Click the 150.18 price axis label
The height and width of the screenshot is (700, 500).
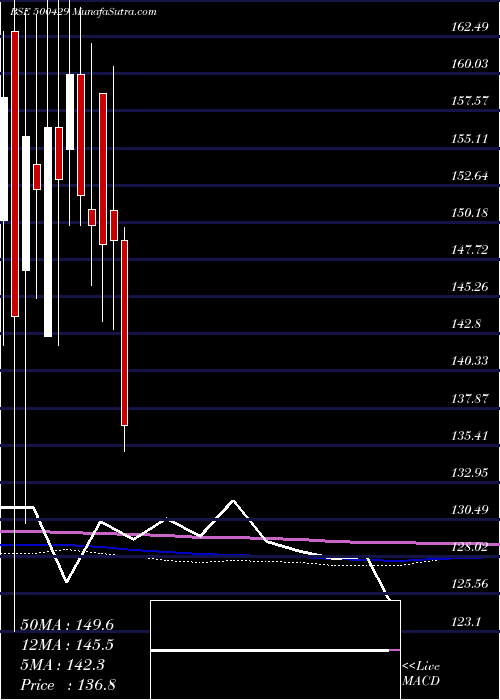[469, 212]
